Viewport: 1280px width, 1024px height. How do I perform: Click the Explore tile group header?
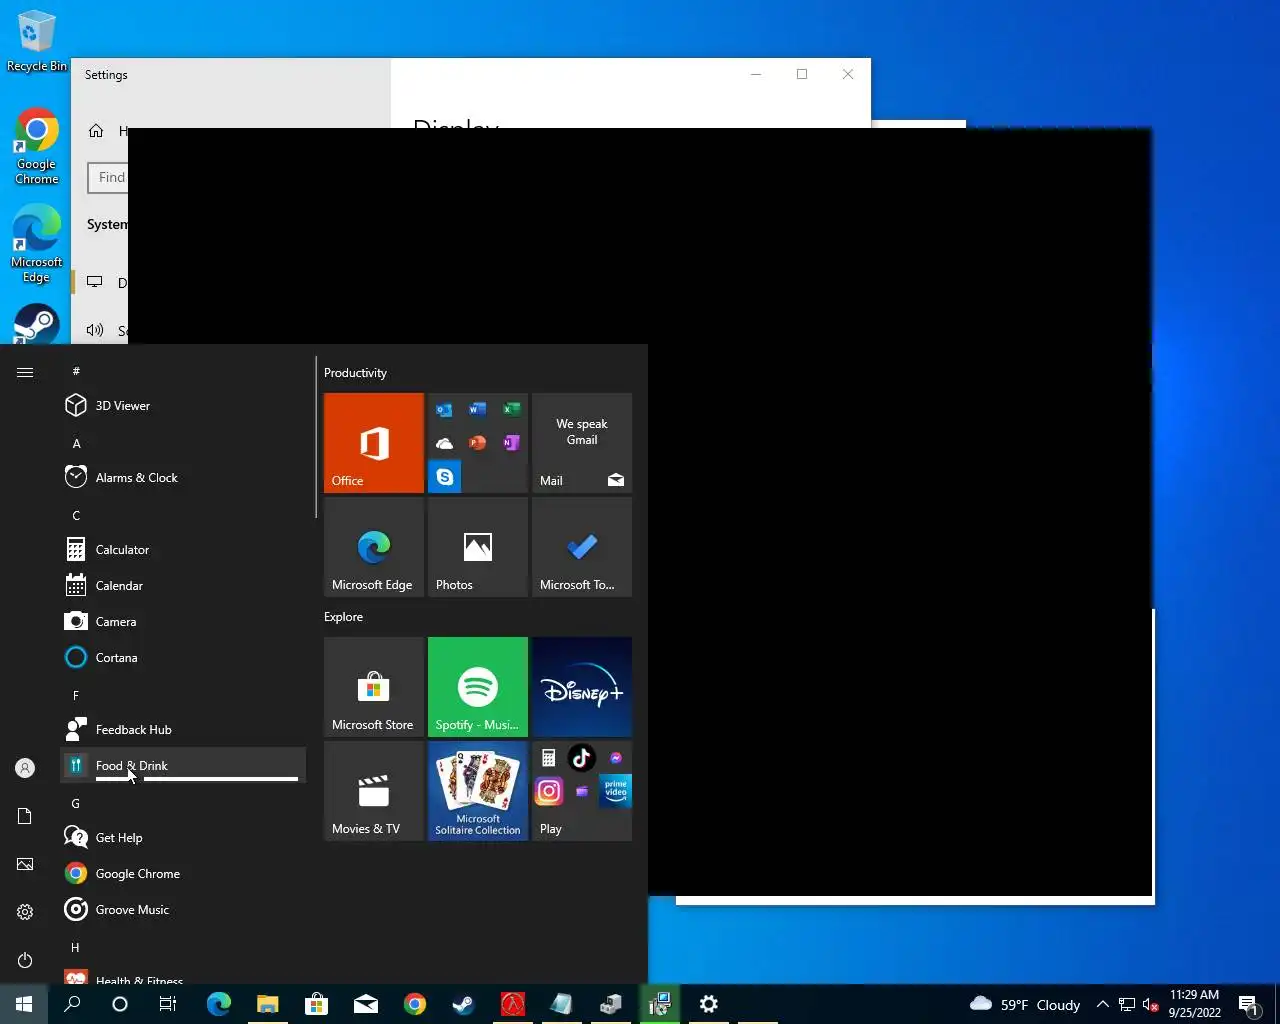(343, 617)
